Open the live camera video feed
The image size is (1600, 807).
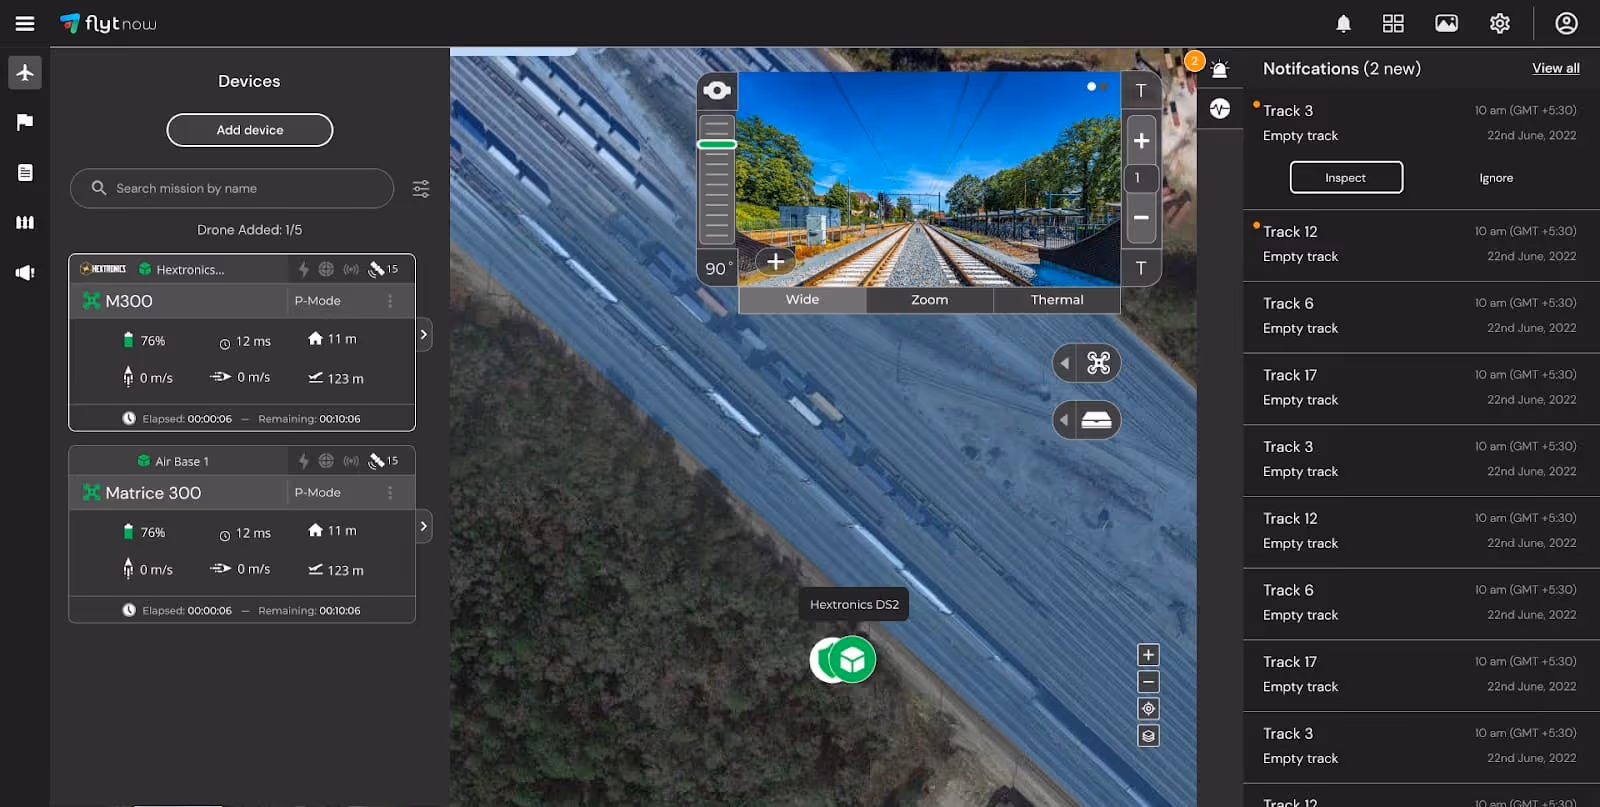929,179
